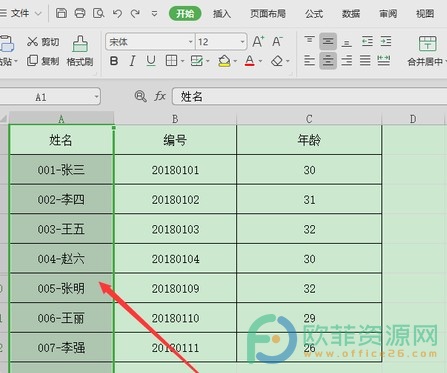Open the 审阅 tab
The width and height of the screenshot is (447, 373).
(x=388, y=14)
